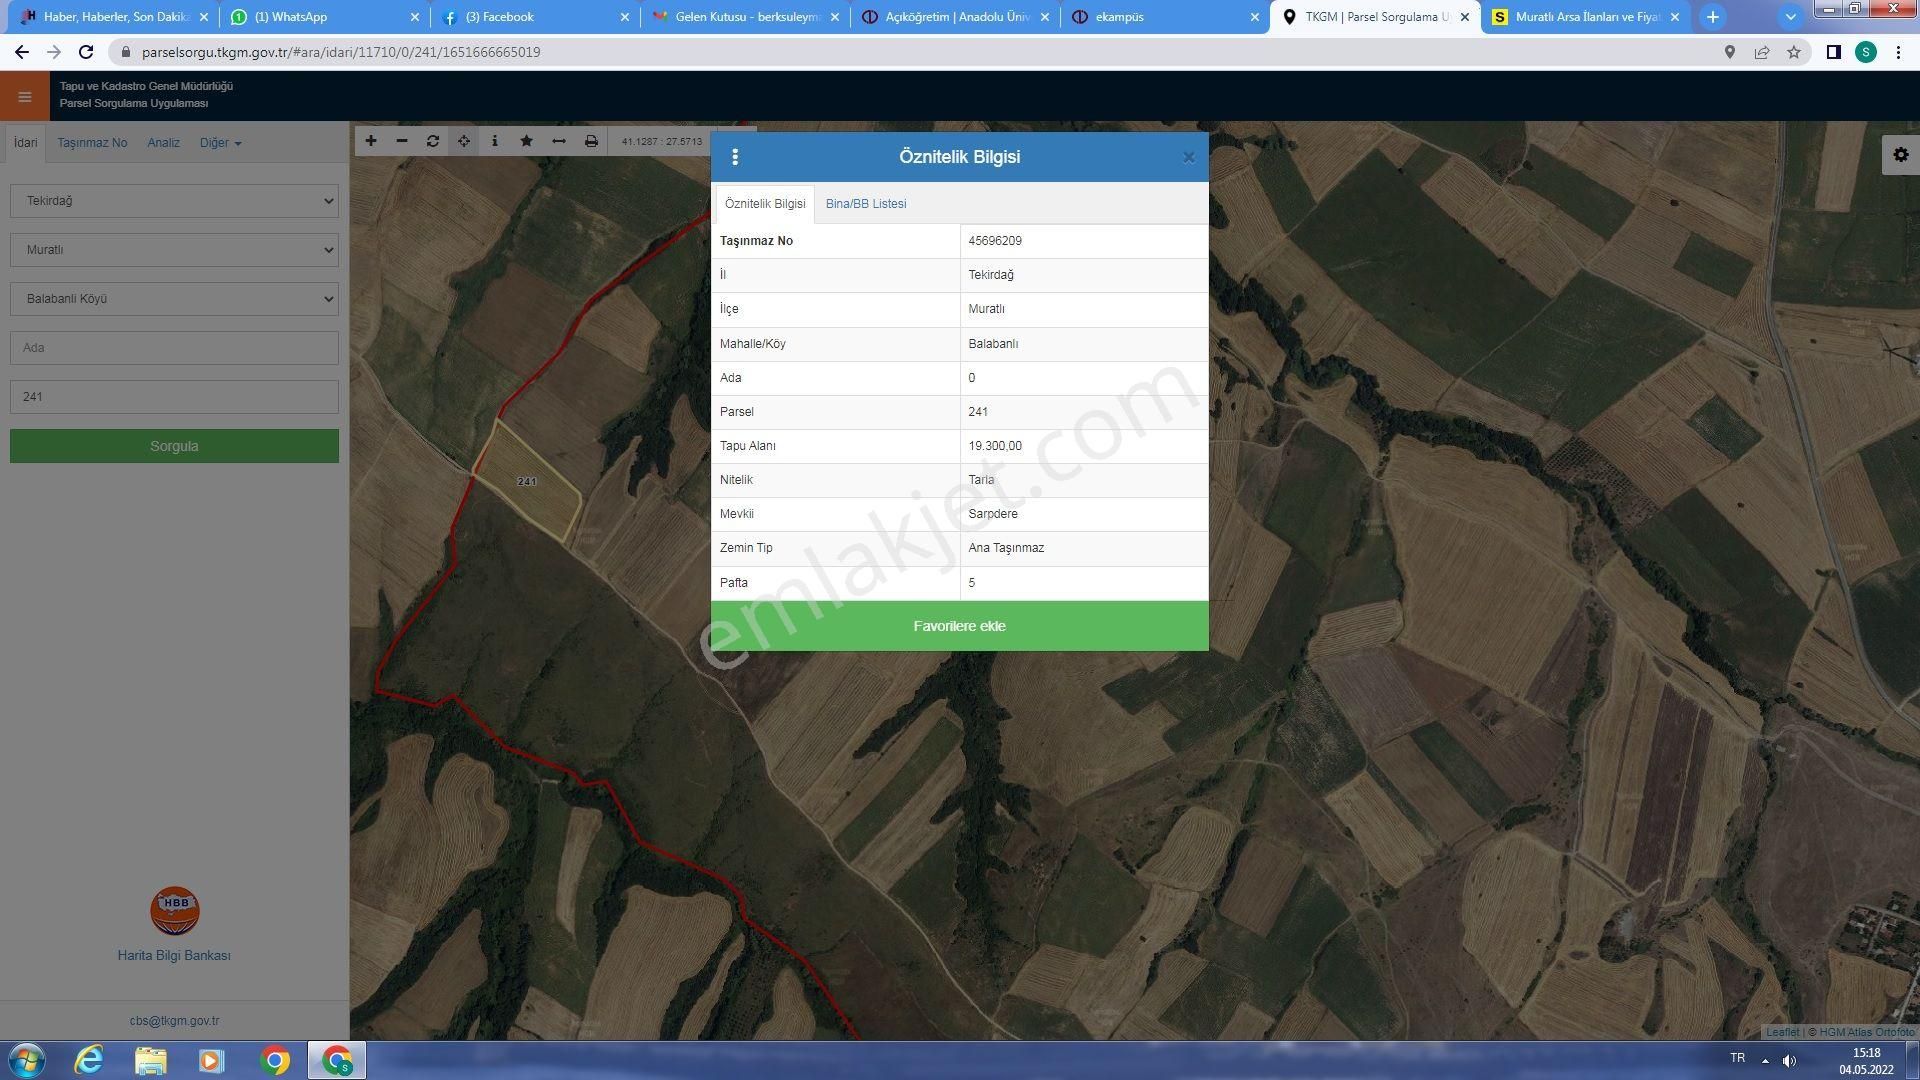Click the clock showing 15:18
The image size is (1920, 1080).
(1866, 1053)
